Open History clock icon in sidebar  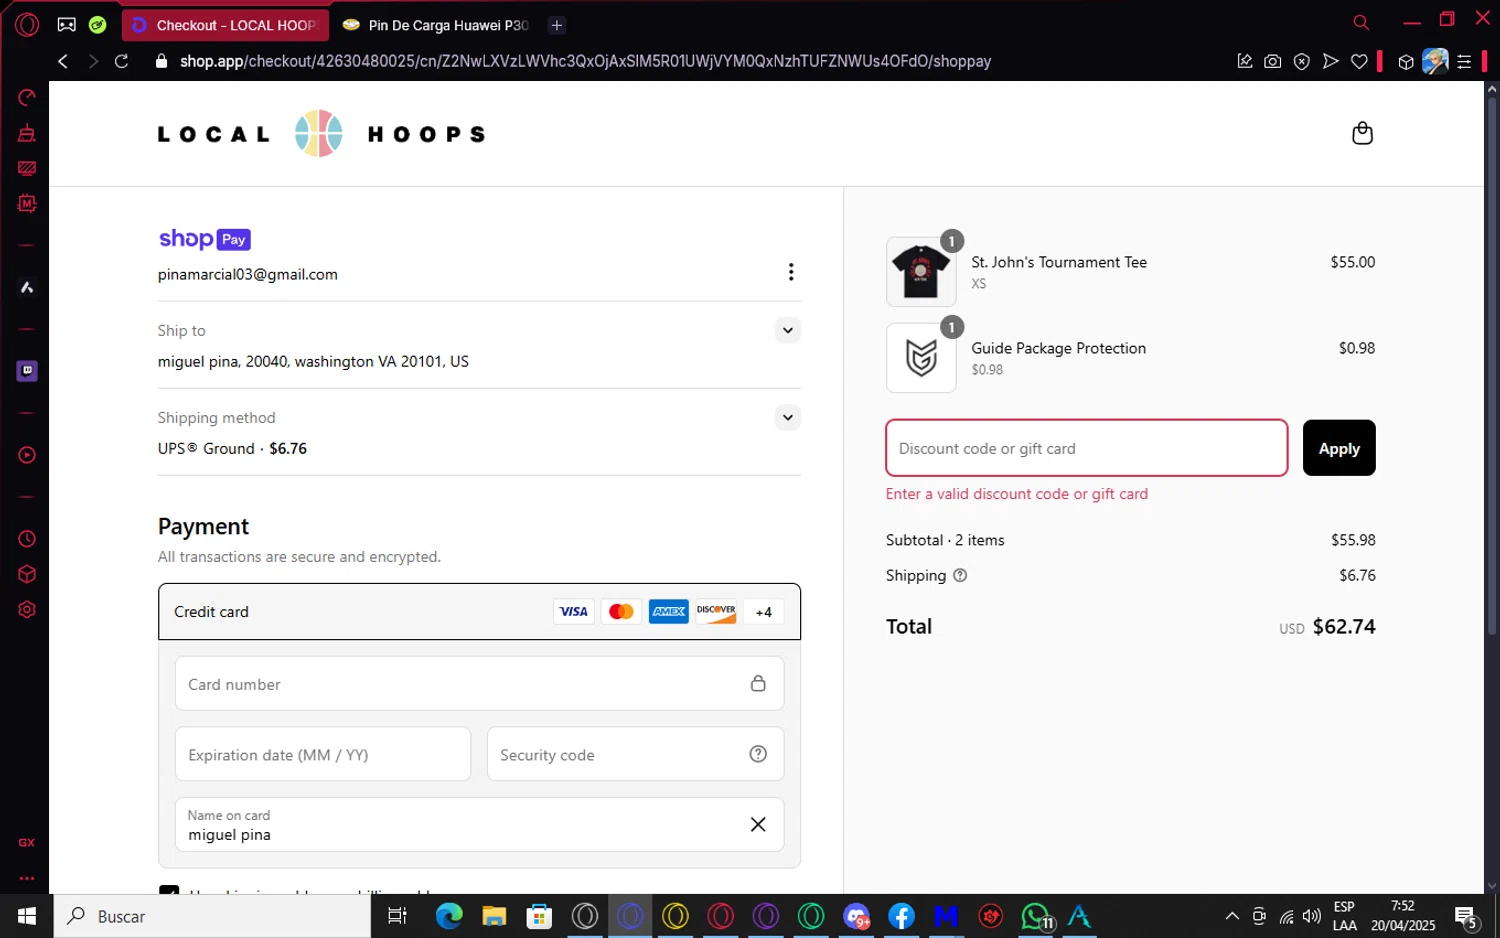pyautogui.click(x=27, y=539)
